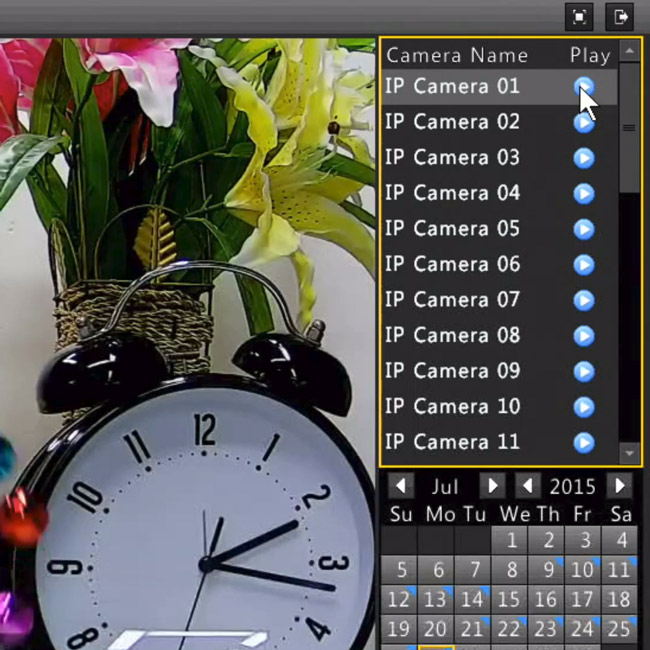Select July 12 in the calendar
Viewport: 650px width, 650px height.
pyautogui.click(x=399, y=599)
